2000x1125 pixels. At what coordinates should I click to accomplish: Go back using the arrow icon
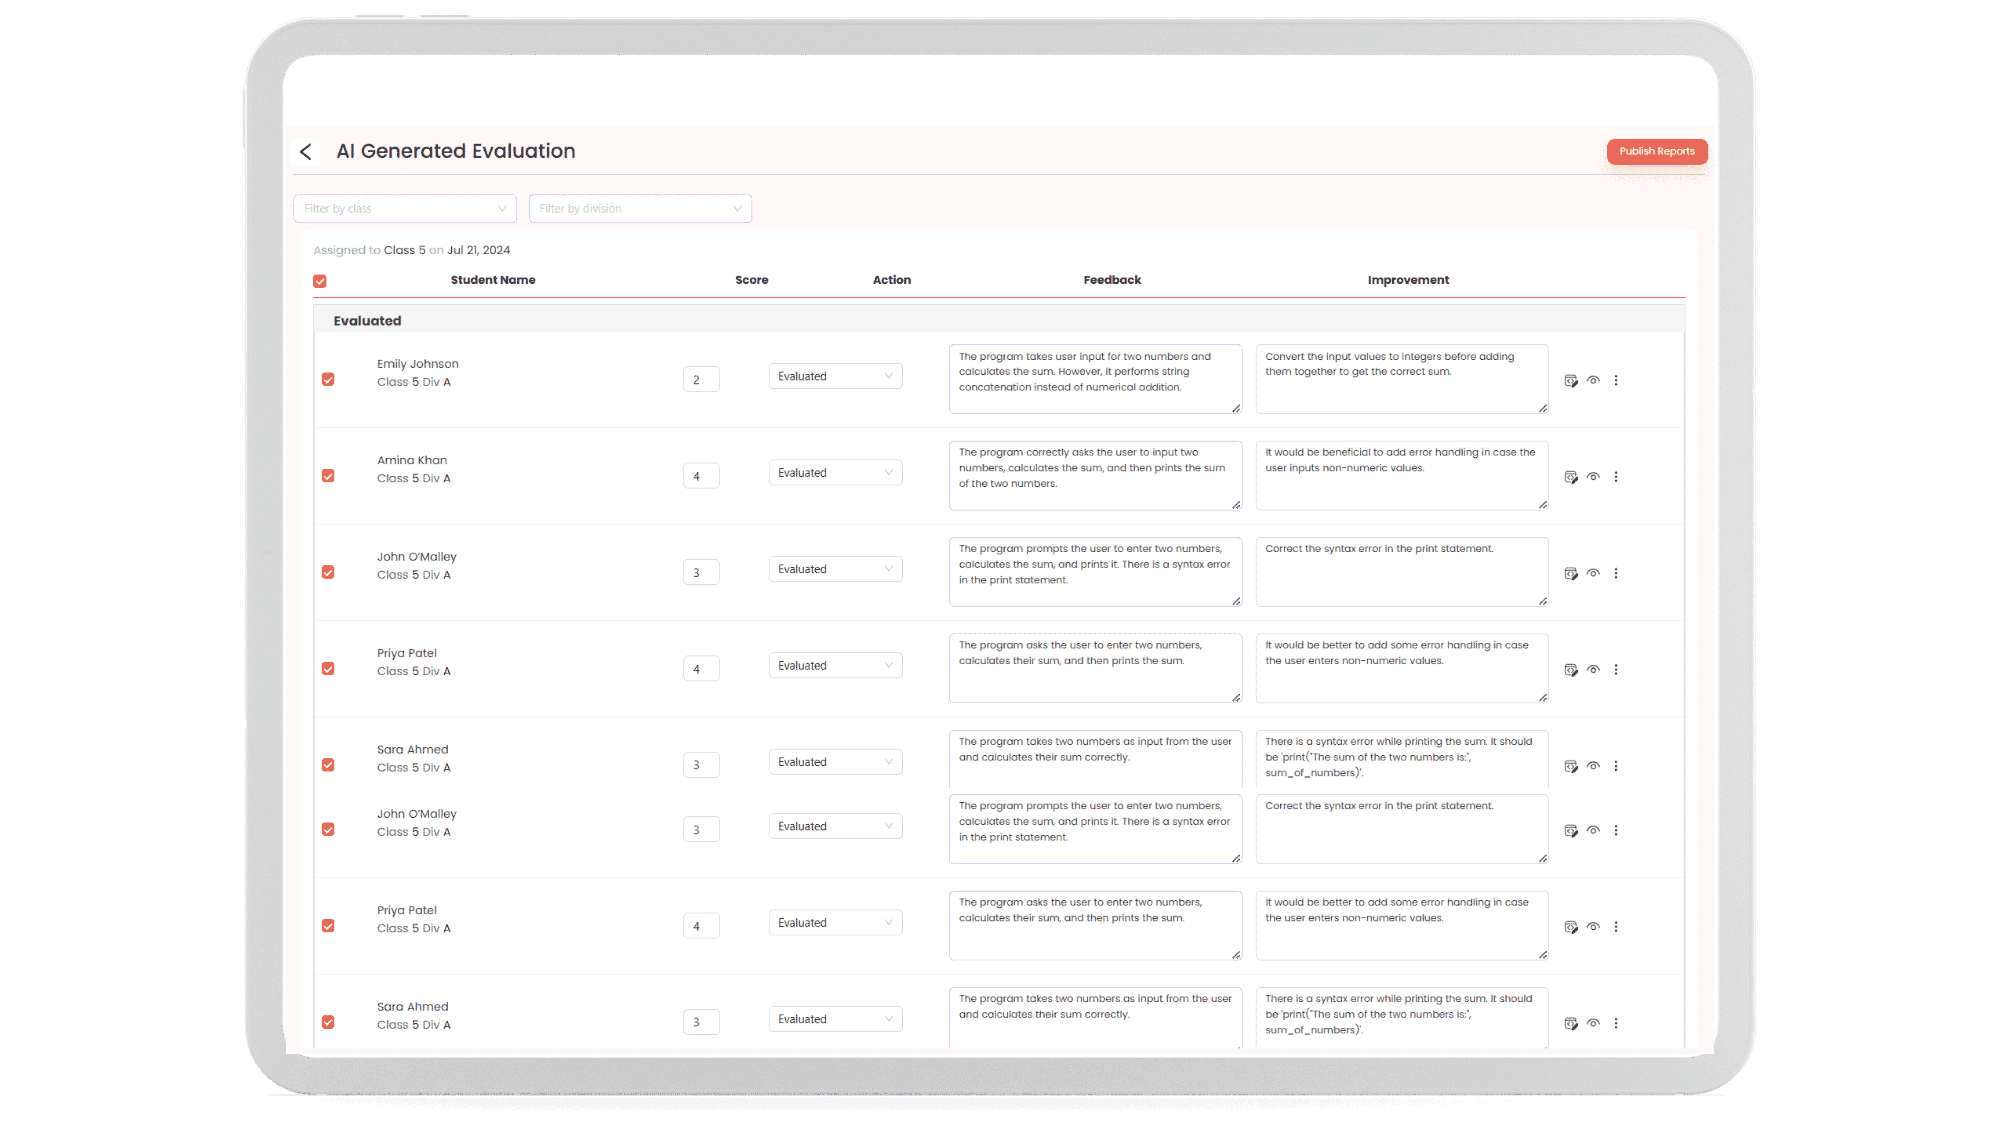[306, 152]
